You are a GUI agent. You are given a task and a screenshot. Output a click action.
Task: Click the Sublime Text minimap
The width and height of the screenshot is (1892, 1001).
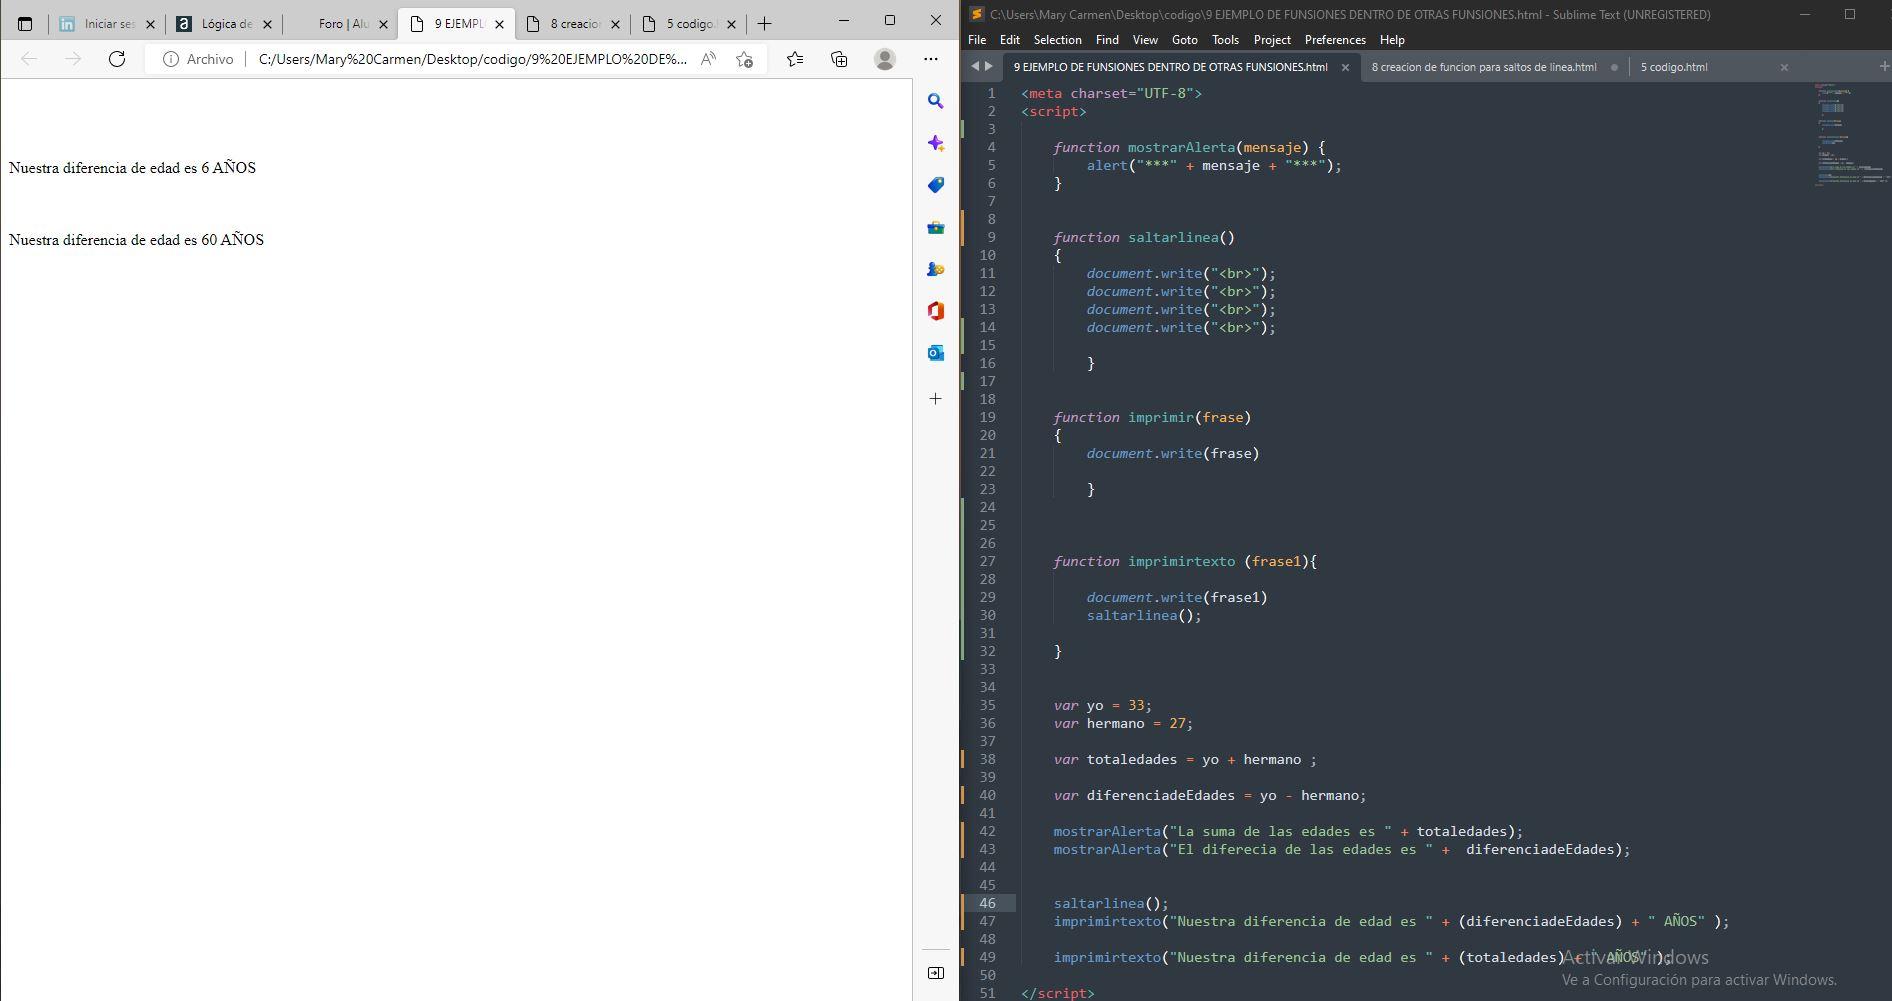[1850, 135]
